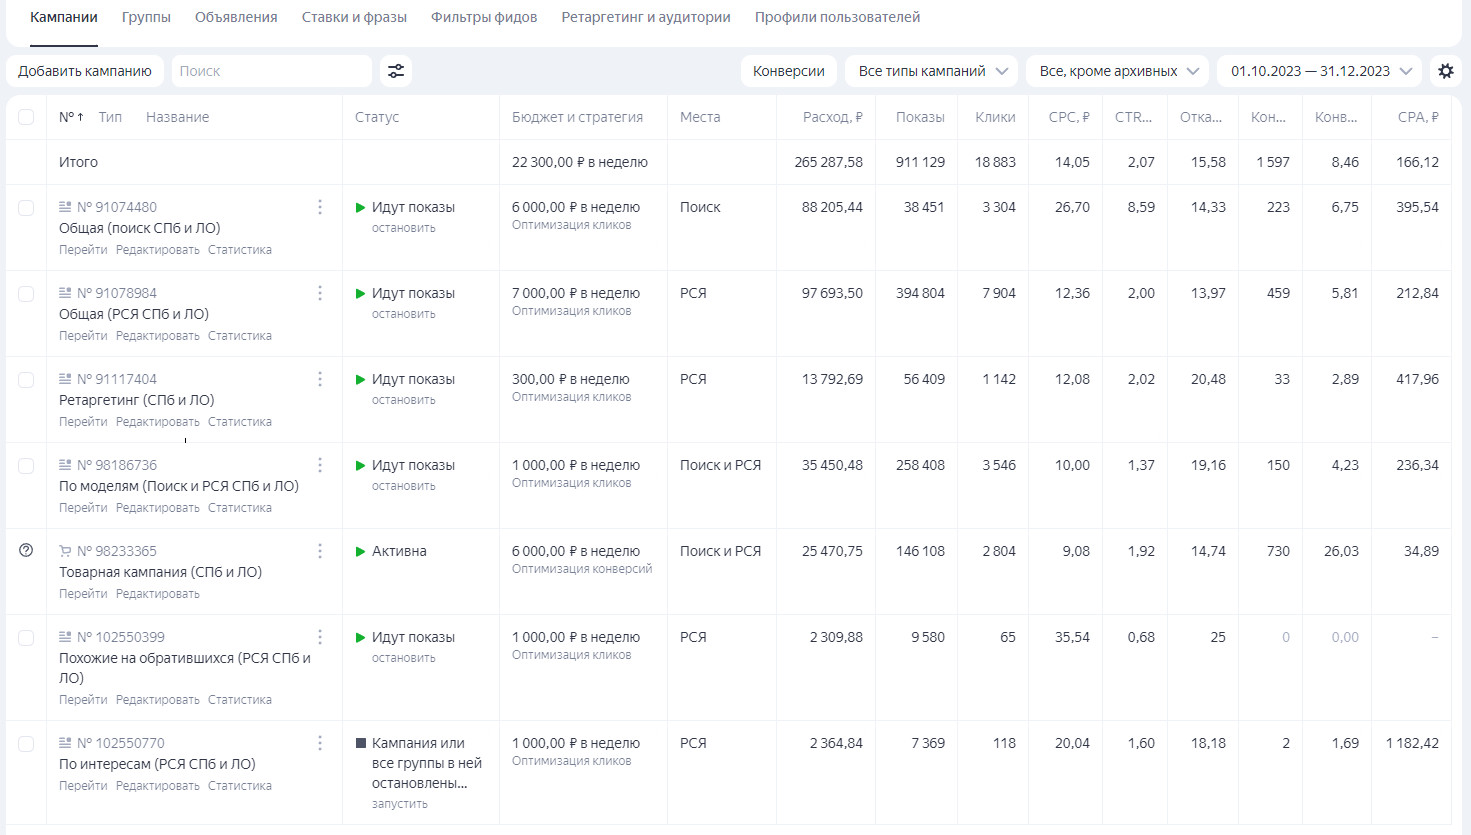Tick checkbox for По интересам campaign
This screenshot has width=1471, height=835.
click(x=26, y=744)
